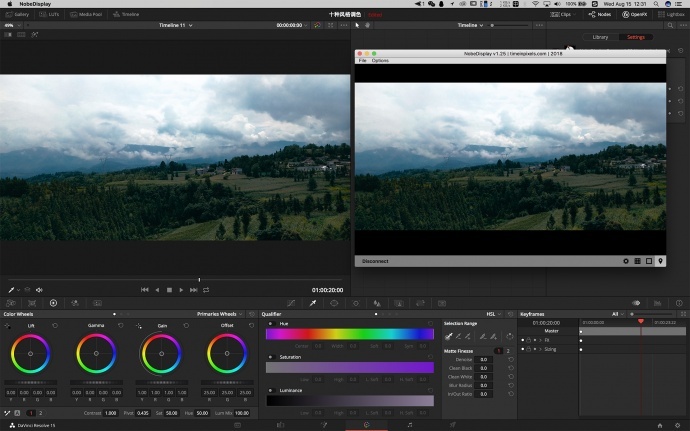This screenshot has width=690, height=431.
Task: Open the Power Window palette
Action: 334,303
